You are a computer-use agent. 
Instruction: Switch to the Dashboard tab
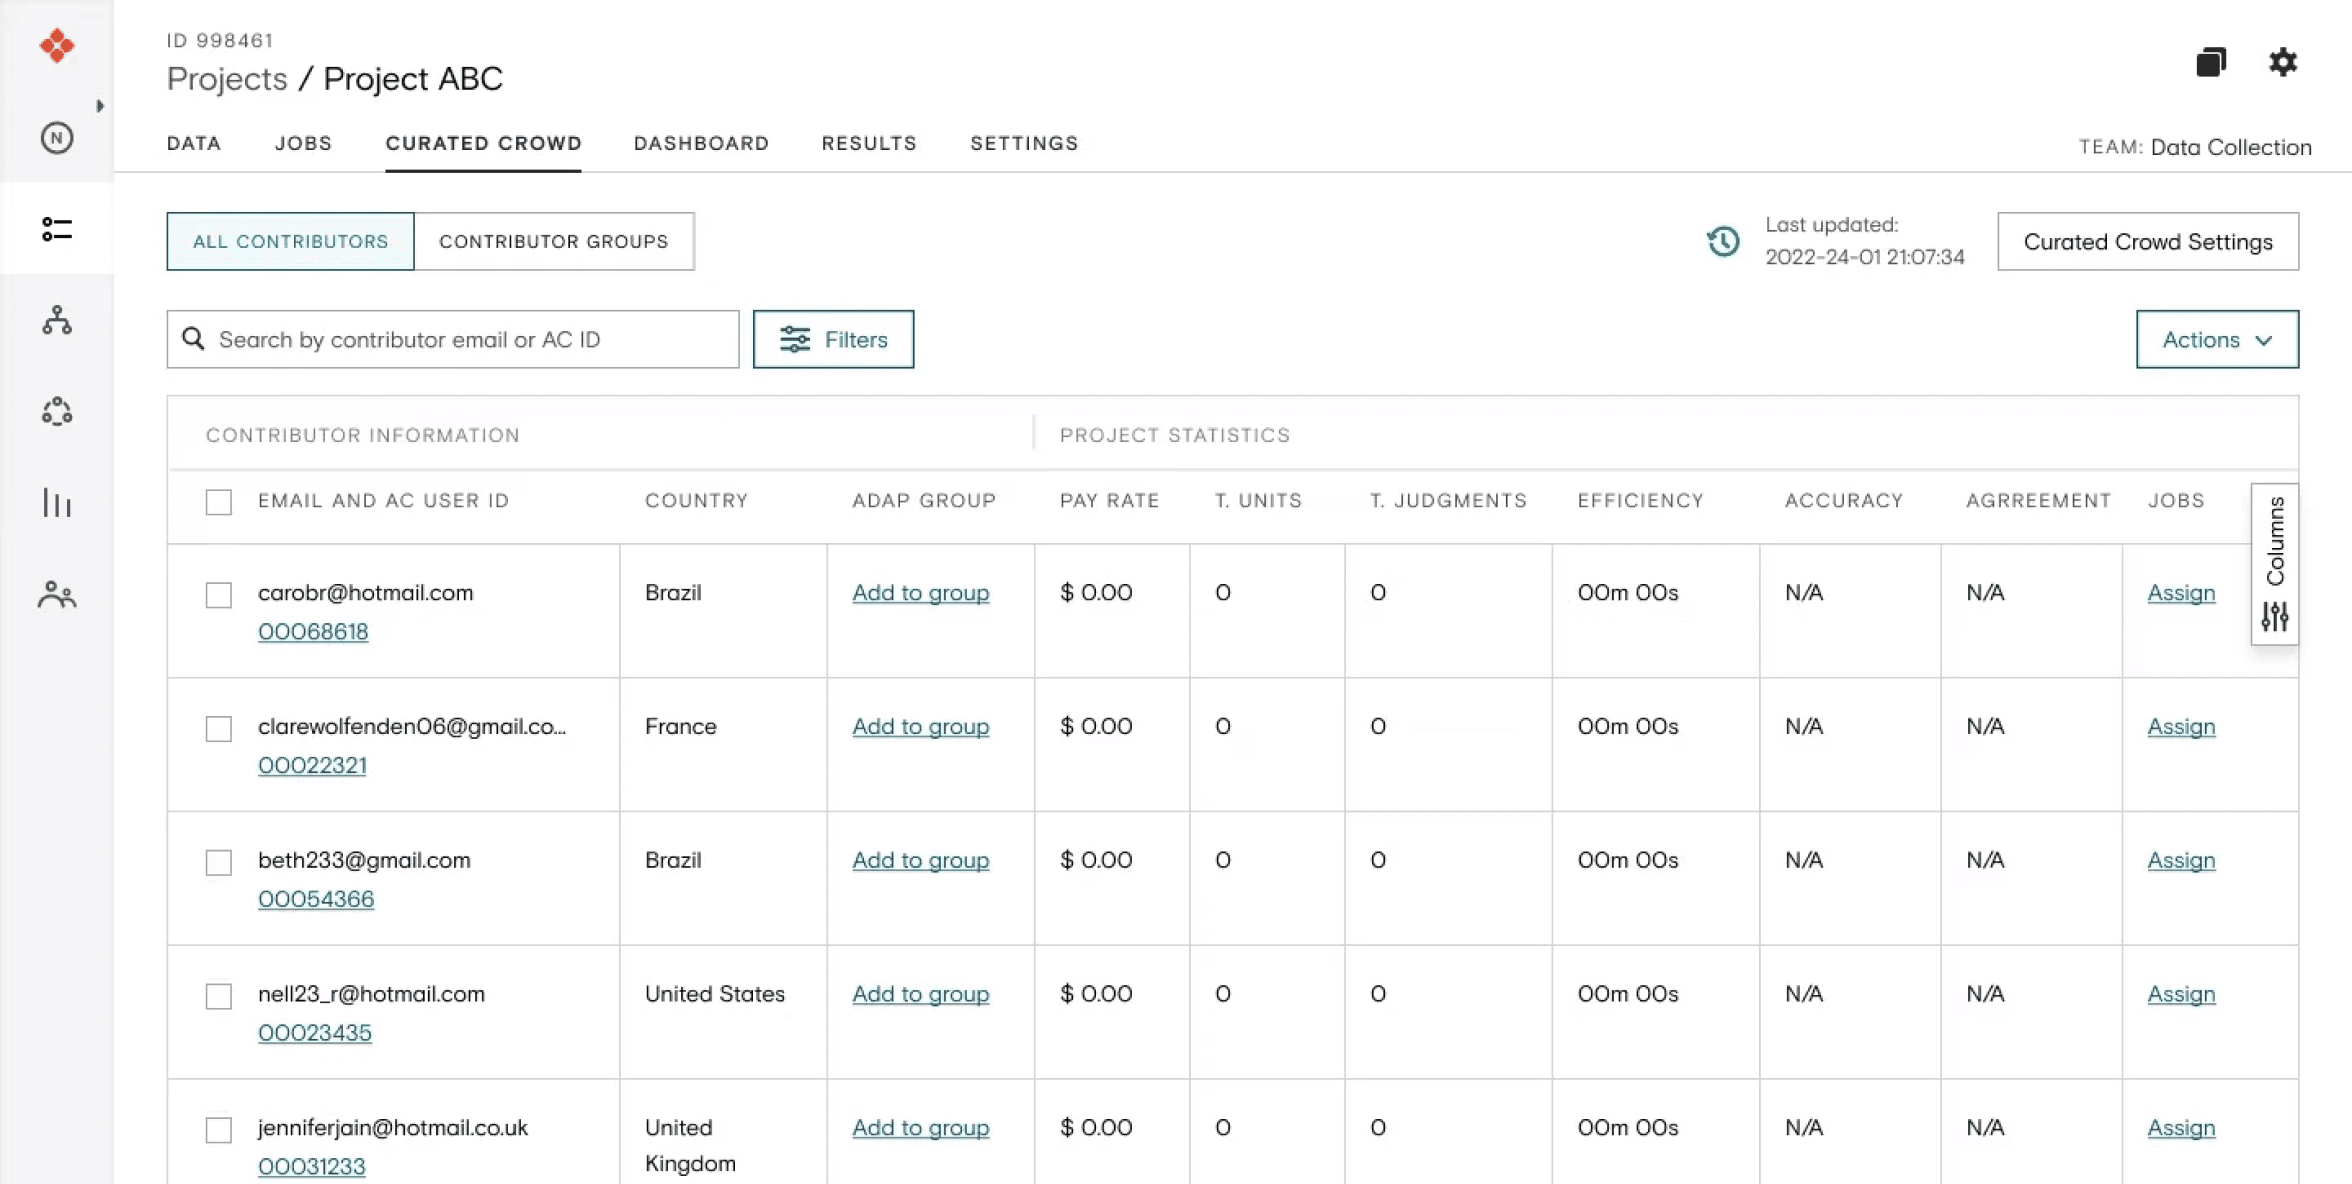701,143
